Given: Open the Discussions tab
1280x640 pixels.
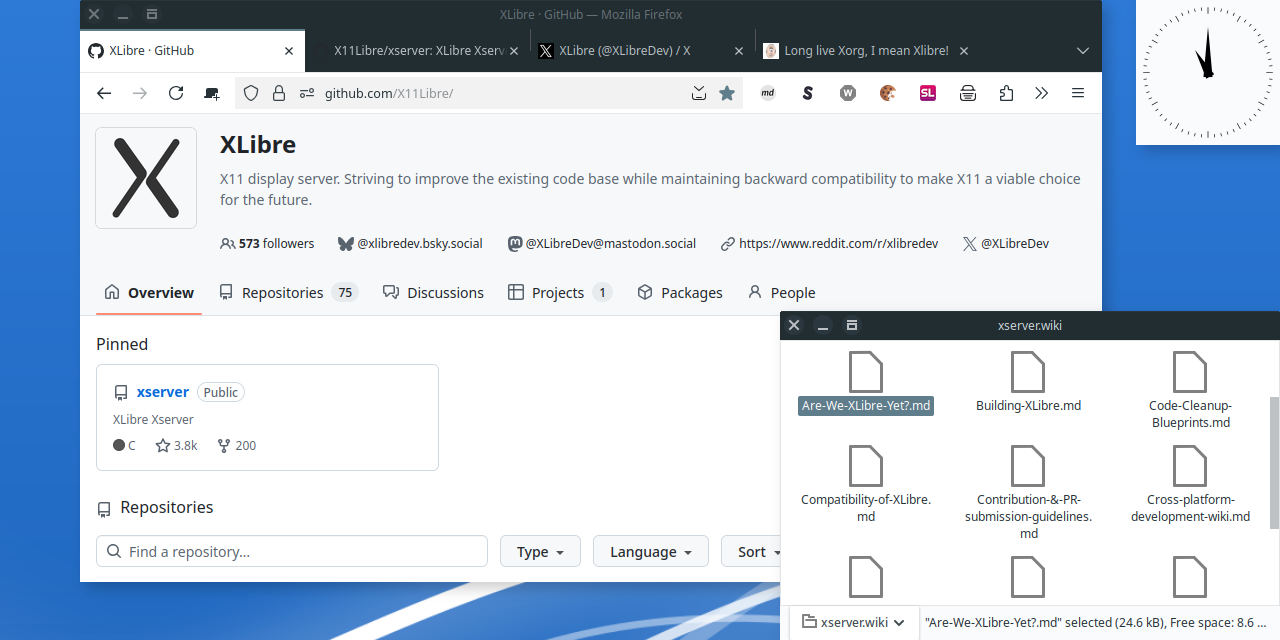Looking at the screenshot, I should tap(434, 293).
